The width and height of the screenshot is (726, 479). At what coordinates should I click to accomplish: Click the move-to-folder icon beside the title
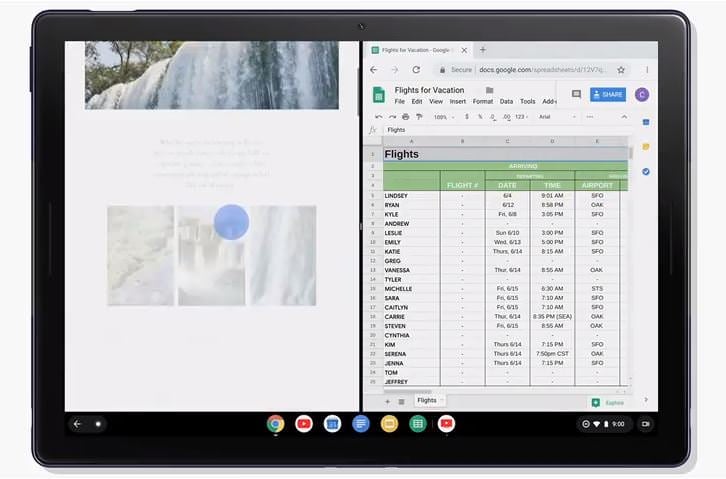(x=489, y=90)
